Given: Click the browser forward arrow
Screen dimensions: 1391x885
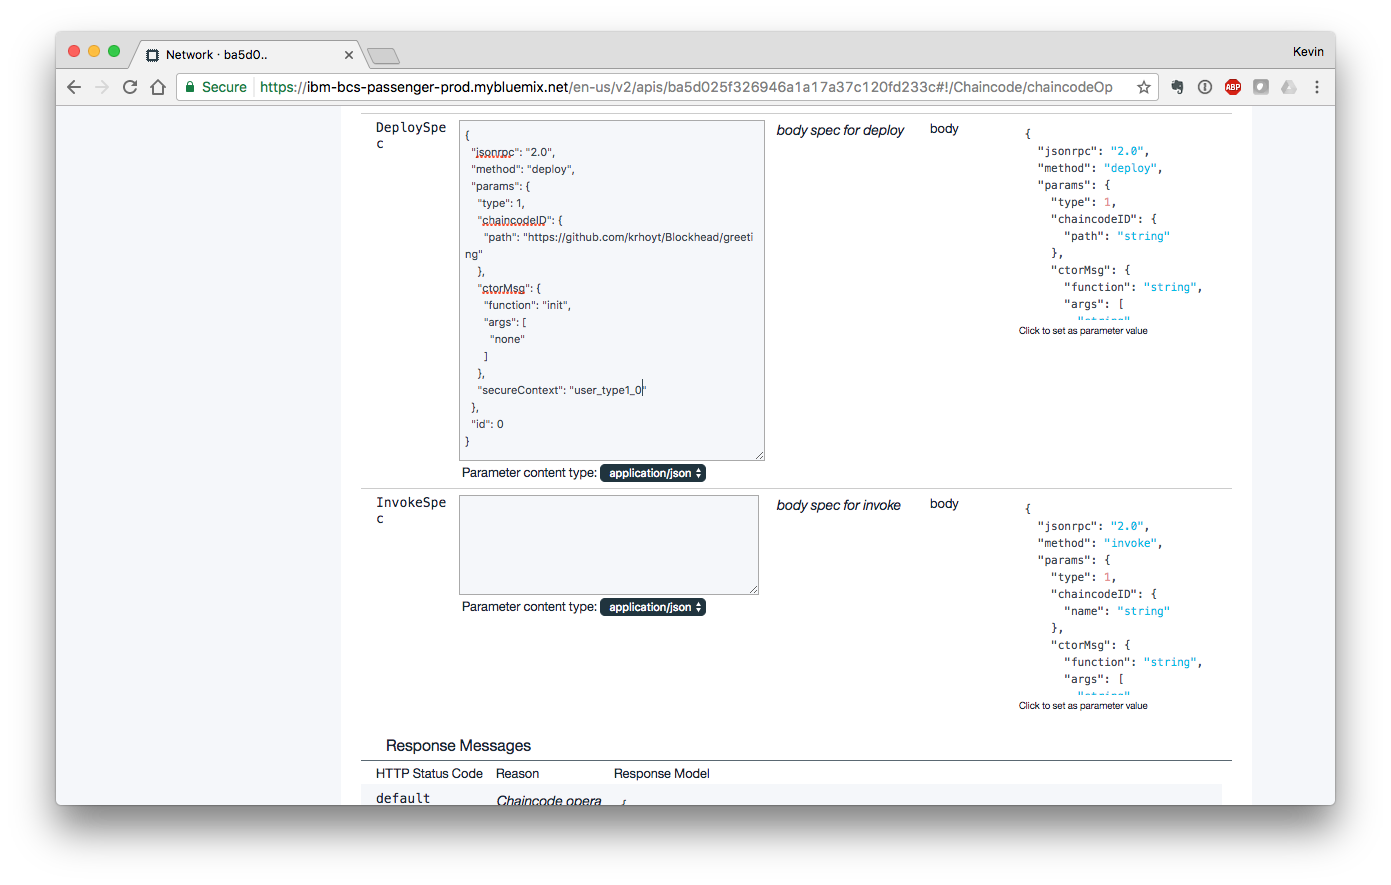Looking at the screenshot, I should (x=102, y=87).
